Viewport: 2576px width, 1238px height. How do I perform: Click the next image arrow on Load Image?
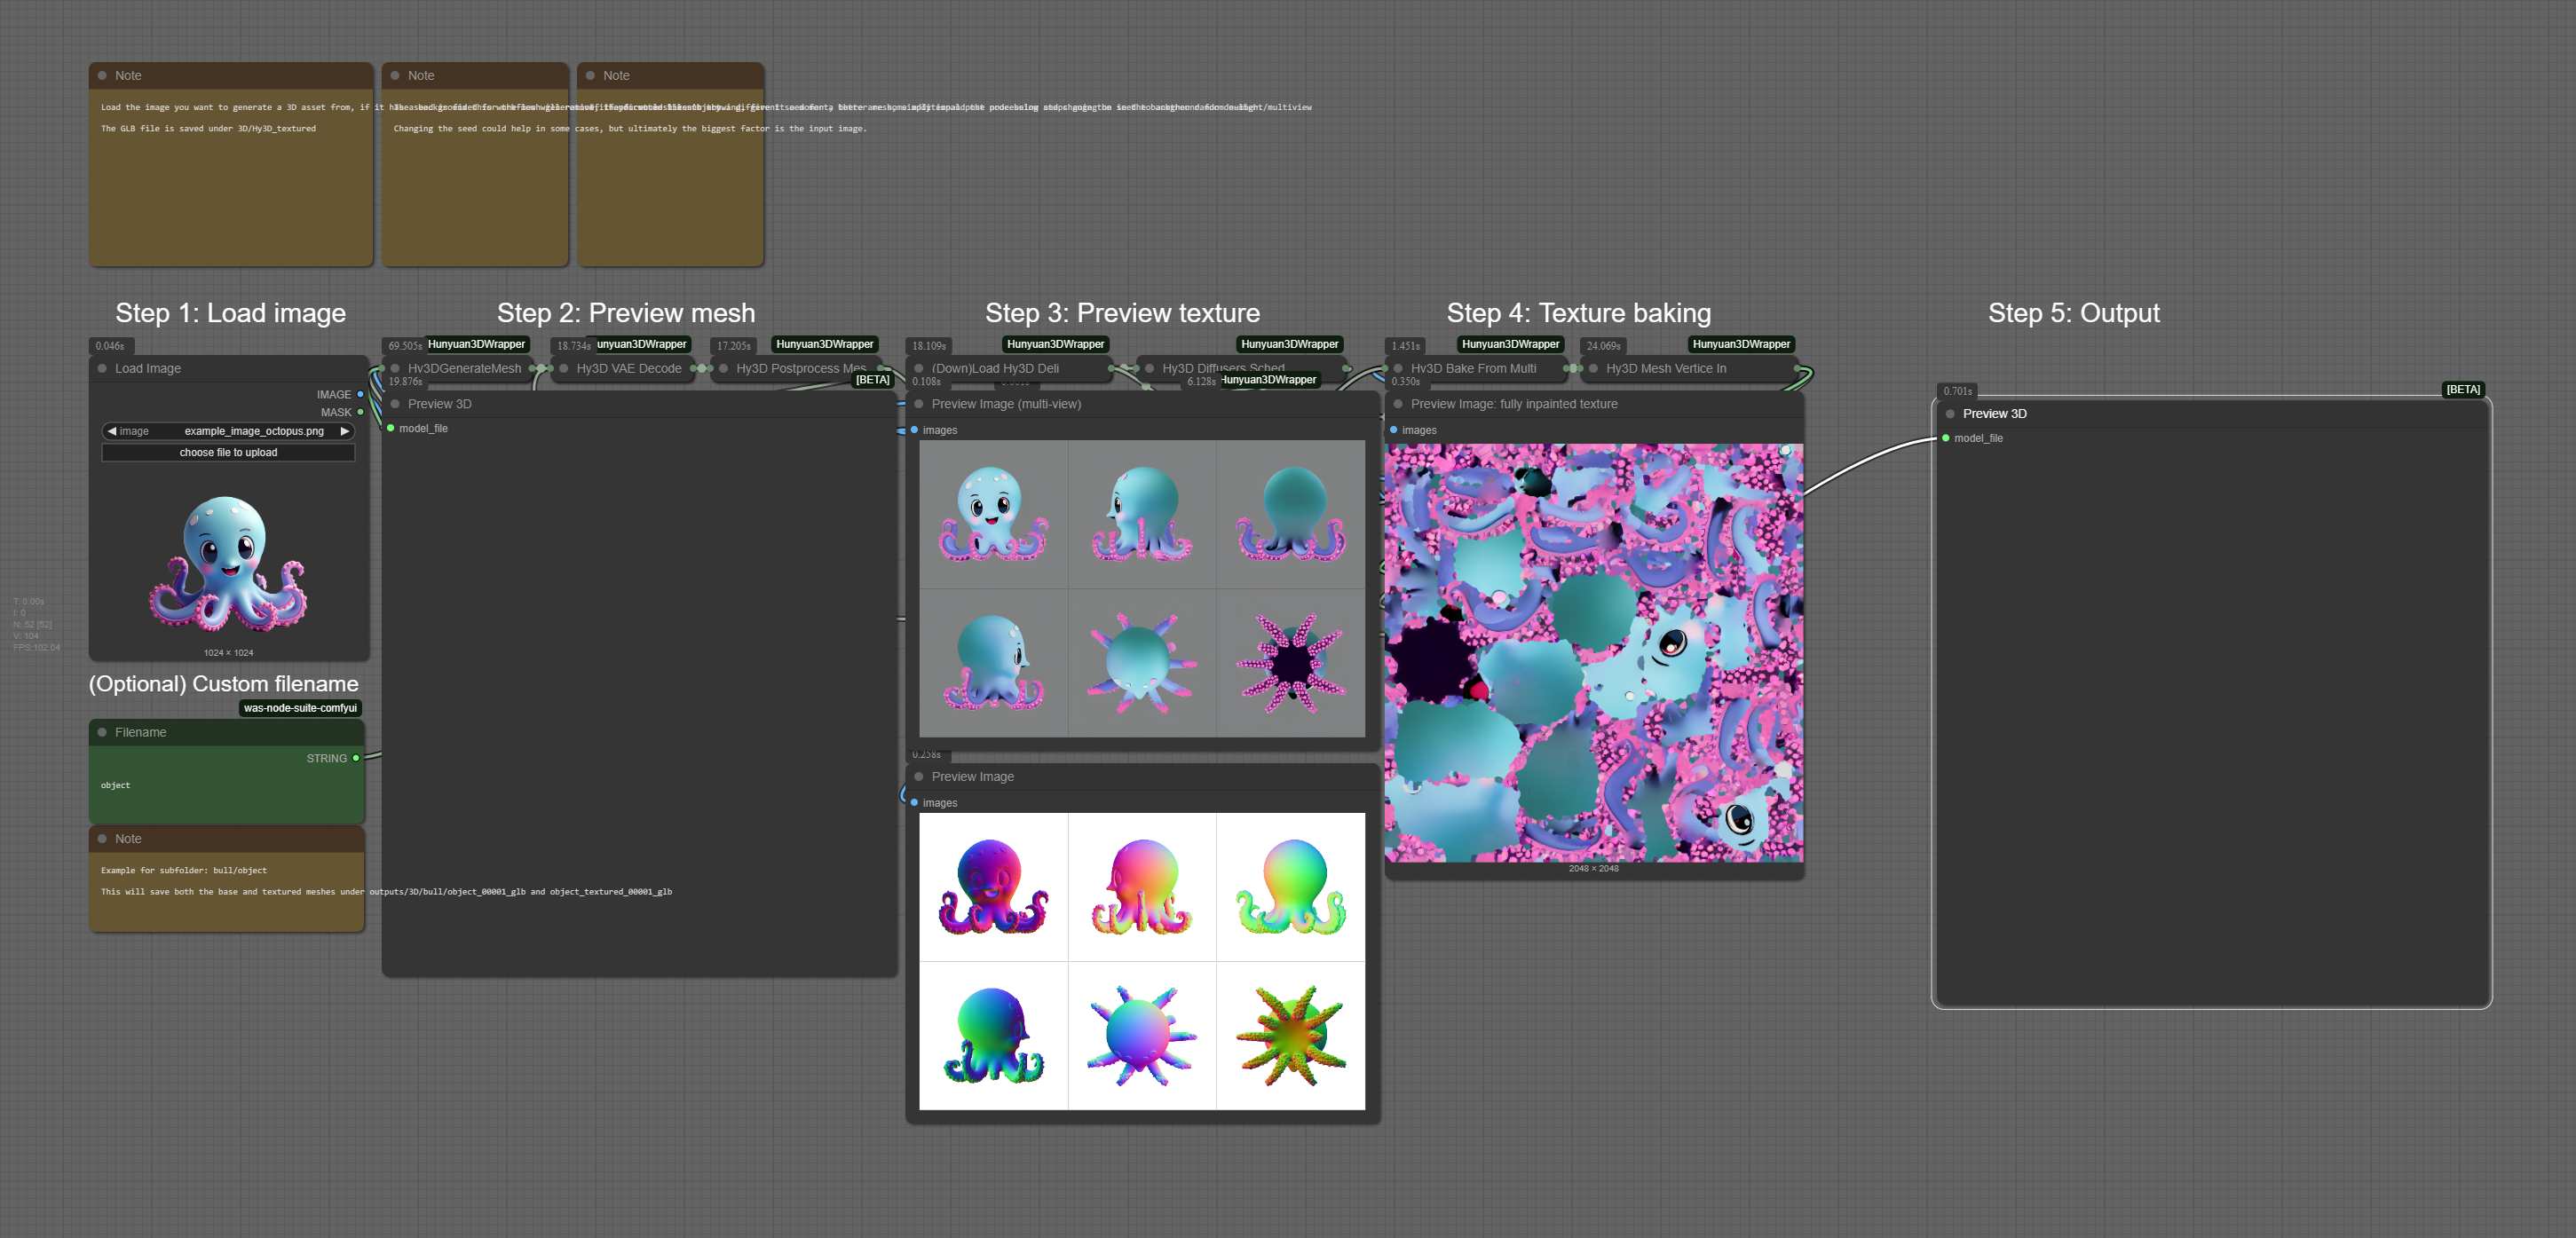point(346,431)
